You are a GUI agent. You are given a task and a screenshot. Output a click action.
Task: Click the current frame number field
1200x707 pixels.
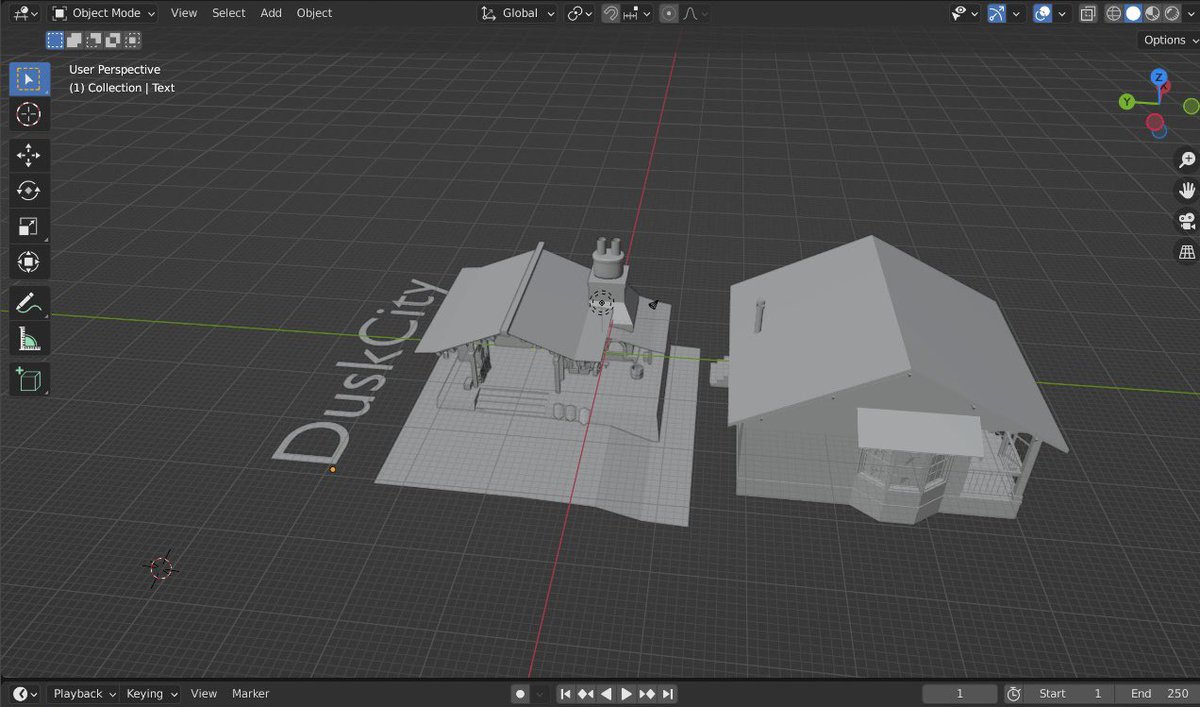tap(958, 693)
